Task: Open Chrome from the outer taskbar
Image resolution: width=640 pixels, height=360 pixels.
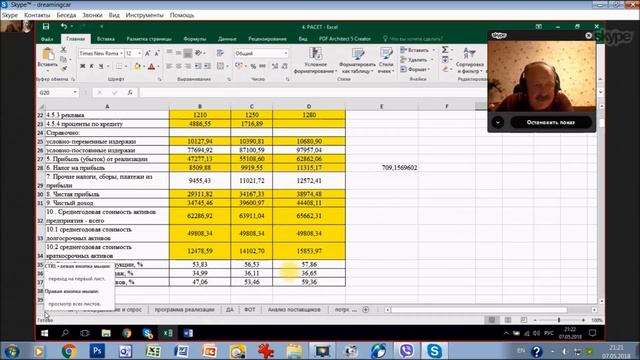Action: pyautogui.click(x=69, y=351)
